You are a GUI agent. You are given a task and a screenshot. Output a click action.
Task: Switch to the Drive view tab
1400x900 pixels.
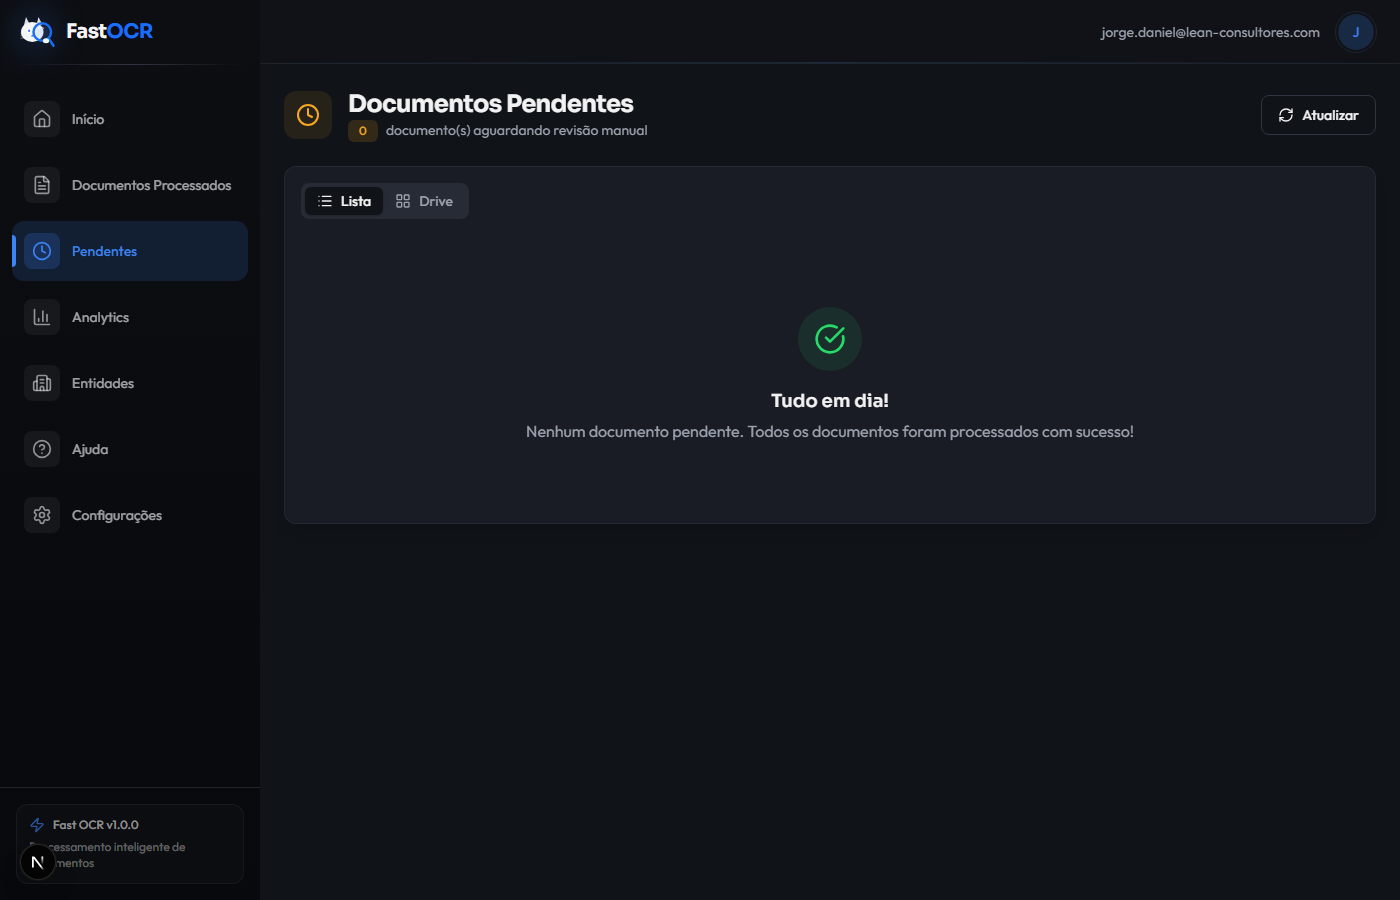pos(424,200)
